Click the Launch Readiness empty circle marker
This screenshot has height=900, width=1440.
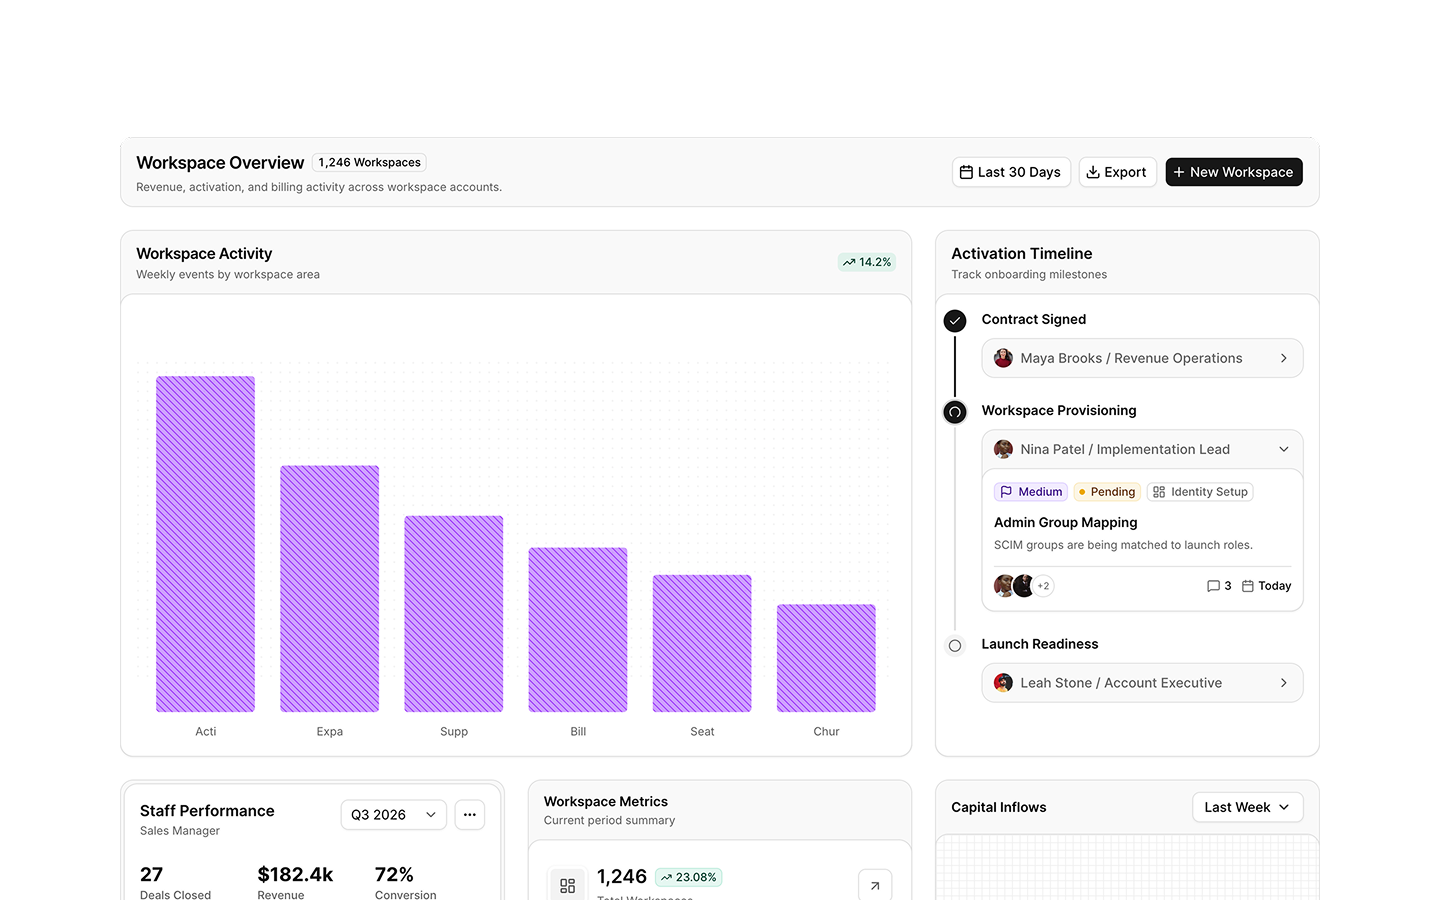click(955, 646)
